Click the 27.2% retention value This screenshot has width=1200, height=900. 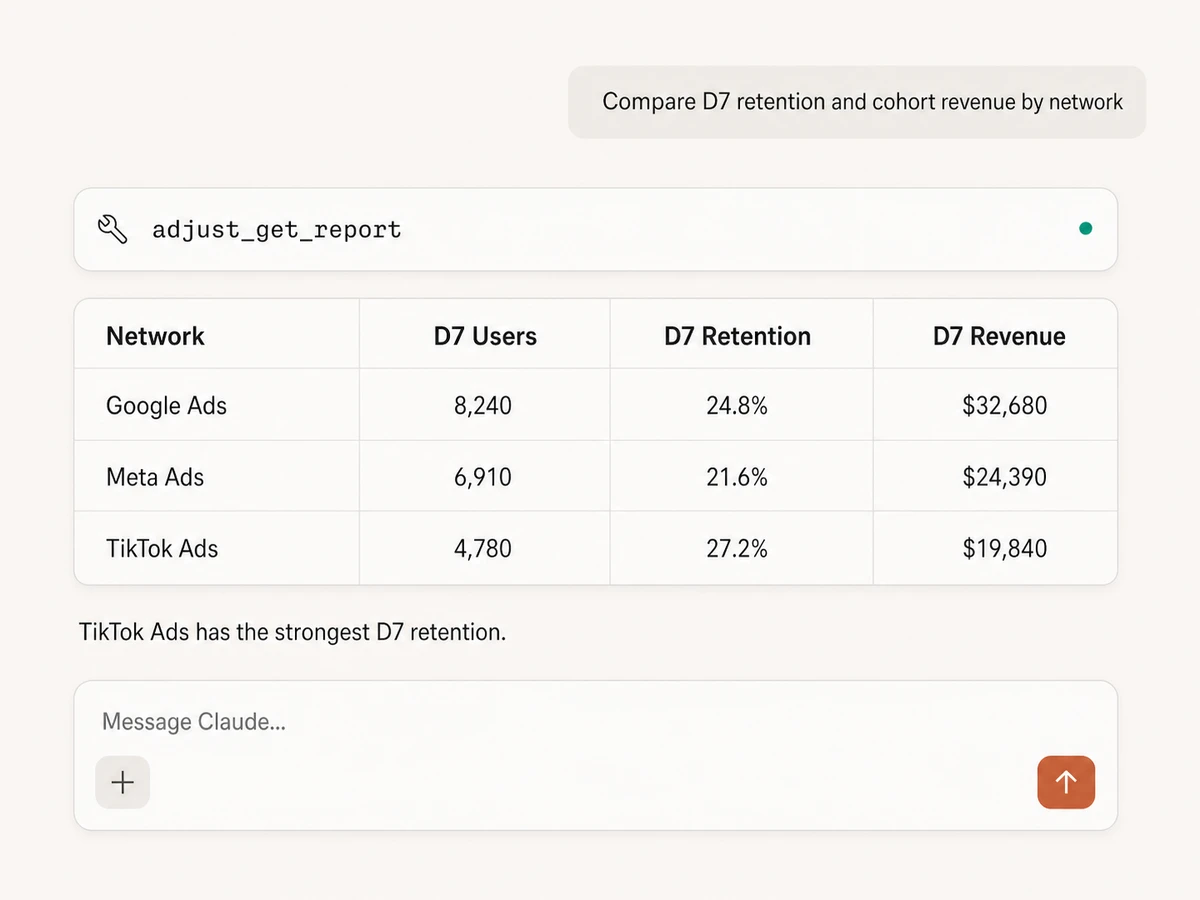coord(737,548)
